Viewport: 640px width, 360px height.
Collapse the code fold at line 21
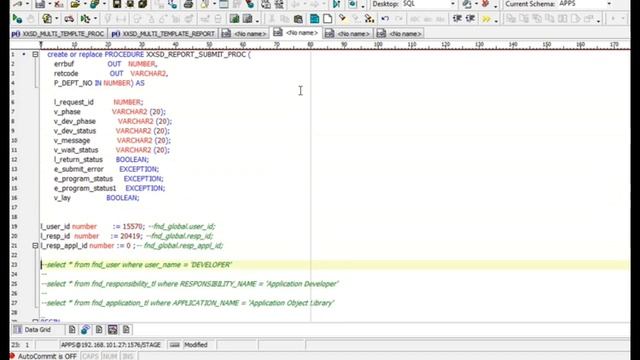pos(35,246)
